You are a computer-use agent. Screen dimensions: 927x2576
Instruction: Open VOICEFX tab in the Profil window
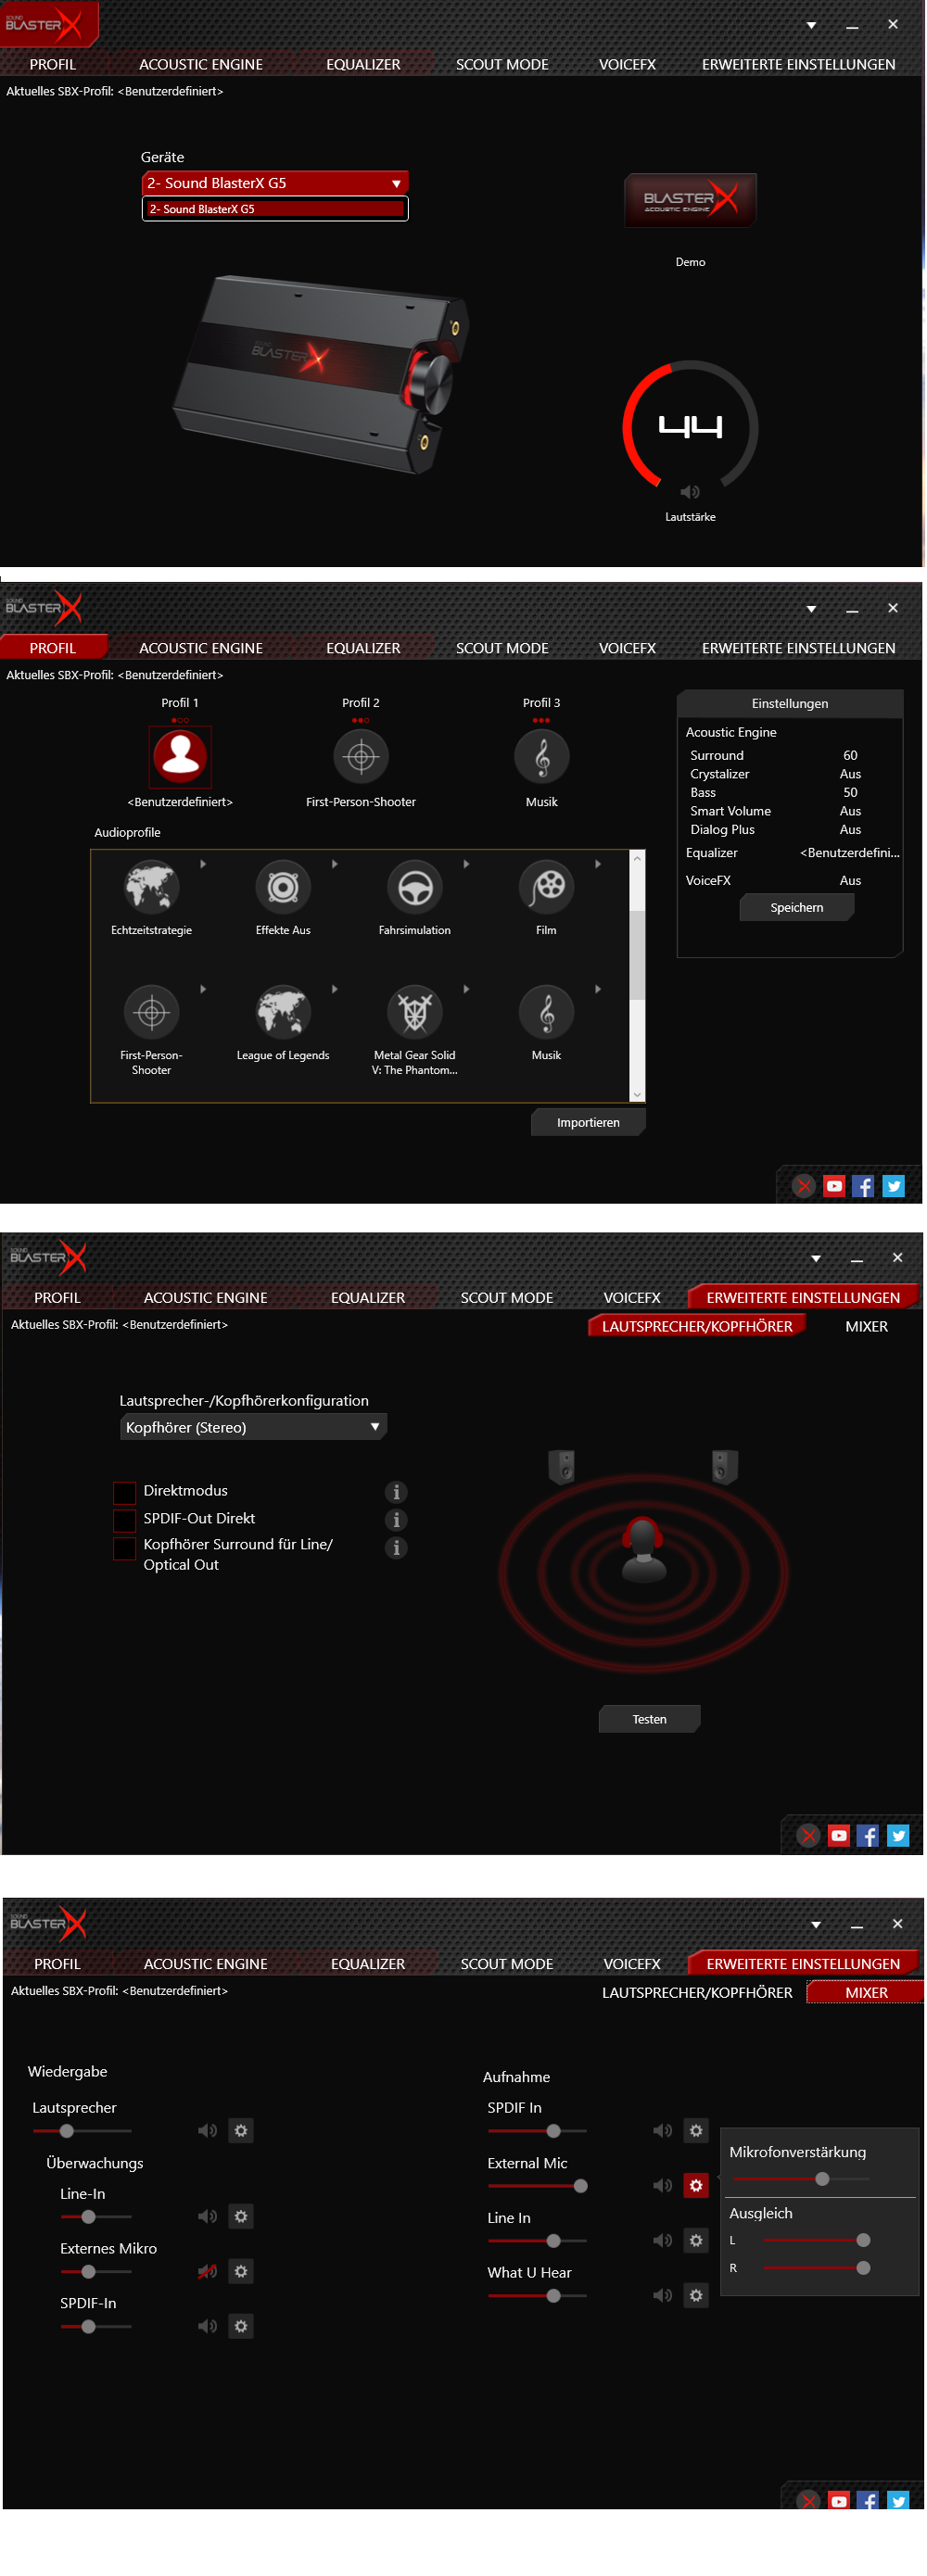pyautogui.click(x=627, y=648)
